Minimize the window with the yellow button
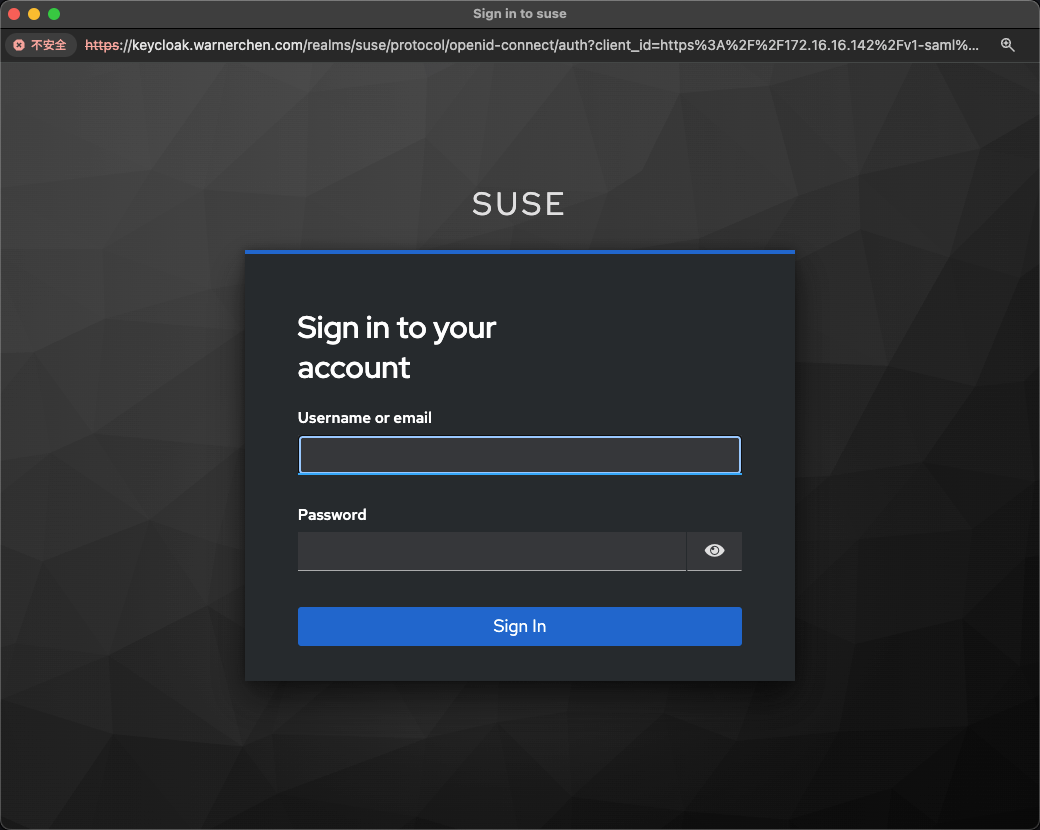The height and width of the screenshot is (830, 1040). coord(34,14)
